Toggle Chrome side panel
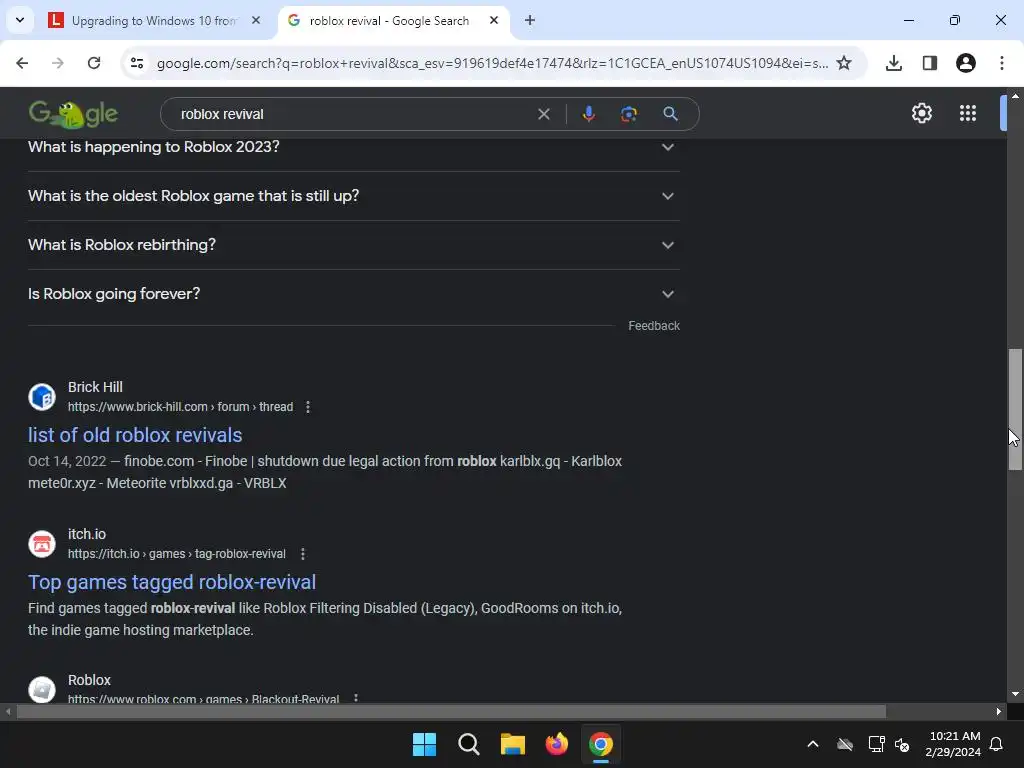Screen dimensions: 1024x768 tap(930, 63)
